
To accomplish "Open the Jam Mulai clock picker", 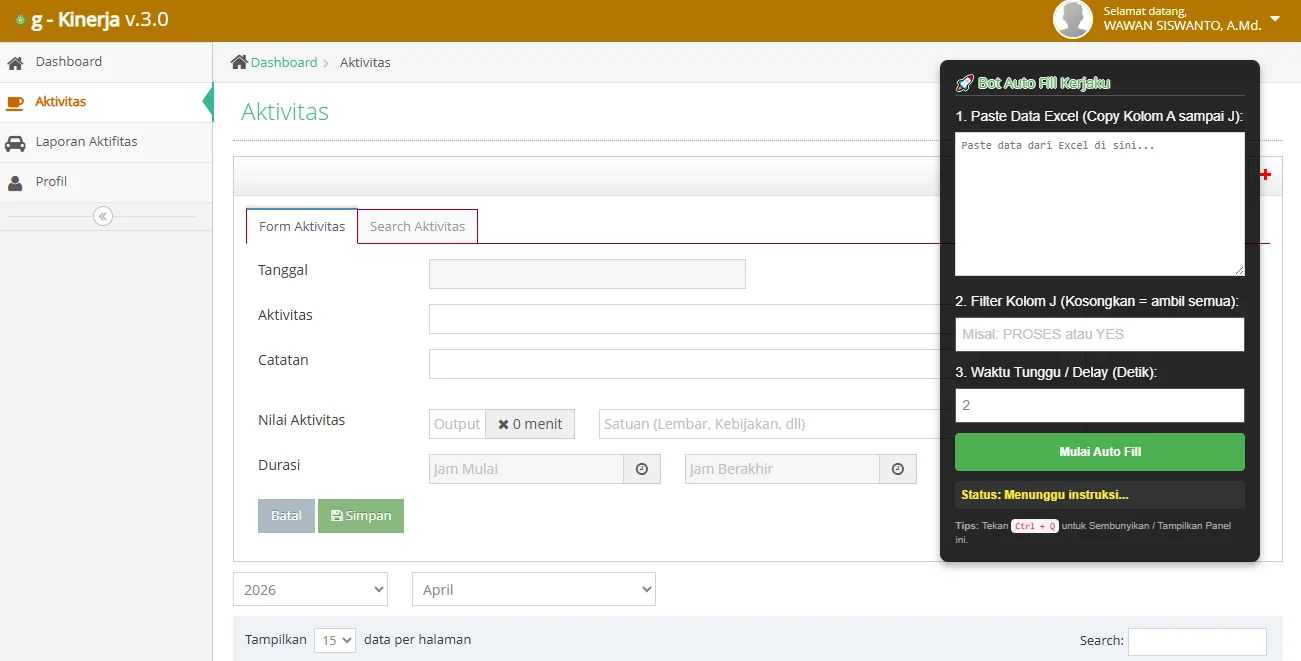I will click(642, 469).
